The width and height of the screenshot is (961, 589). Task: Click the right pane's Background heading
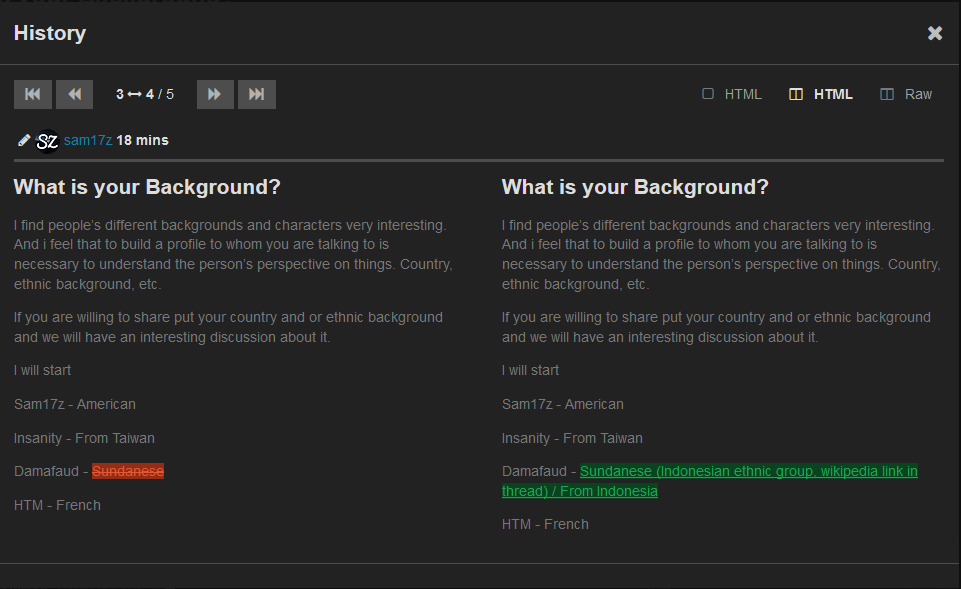coord(635,187)
